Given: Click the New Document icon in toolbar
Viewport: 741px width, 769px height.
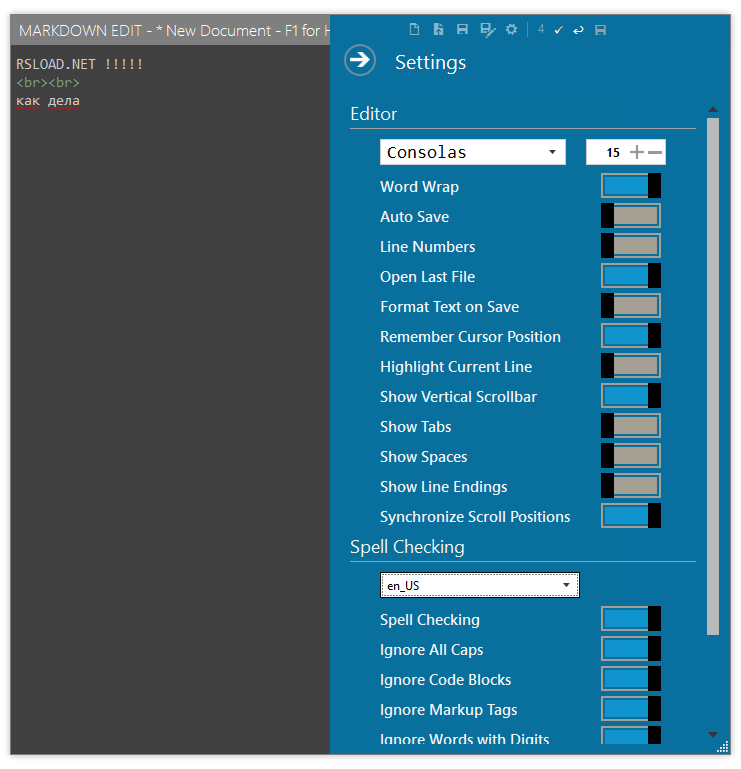Looking at the screenshot, I should pyautogui.click(x=414, y=29).
